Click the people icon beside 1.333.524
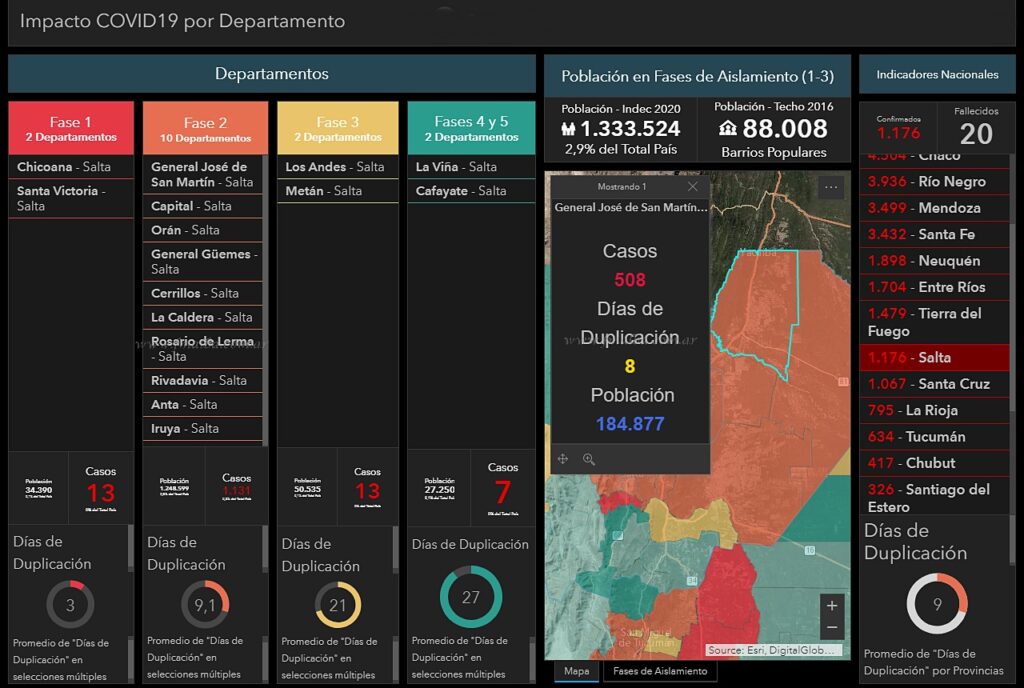 [x=568, y=129]
